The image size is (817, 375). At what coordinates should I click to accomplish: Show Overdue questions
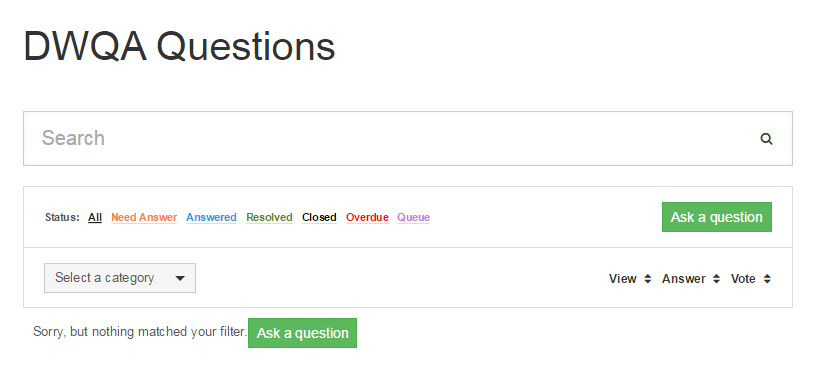tap(367, 217)
